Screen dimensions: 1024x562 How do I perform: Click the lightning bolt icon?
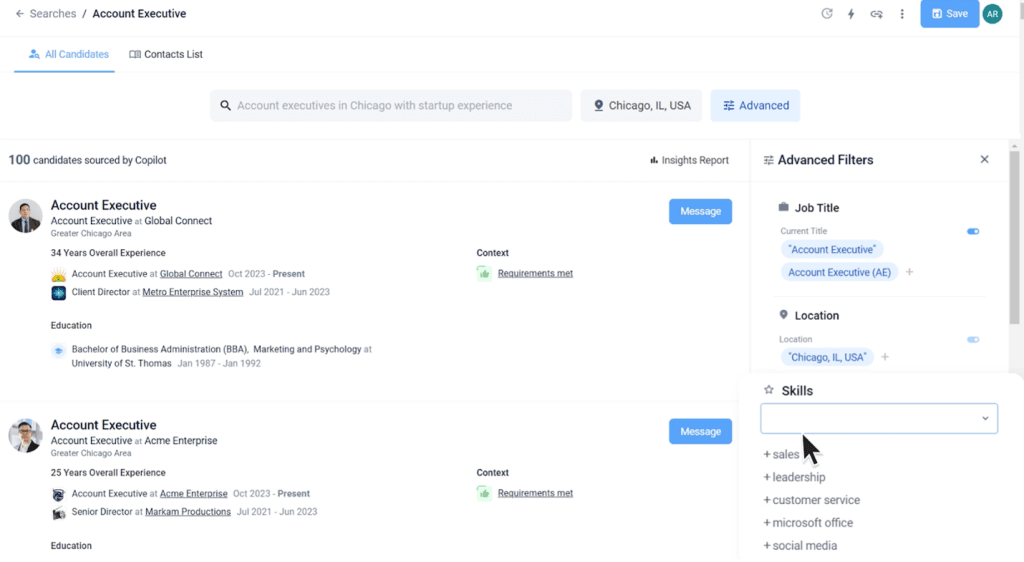point(851,14)
